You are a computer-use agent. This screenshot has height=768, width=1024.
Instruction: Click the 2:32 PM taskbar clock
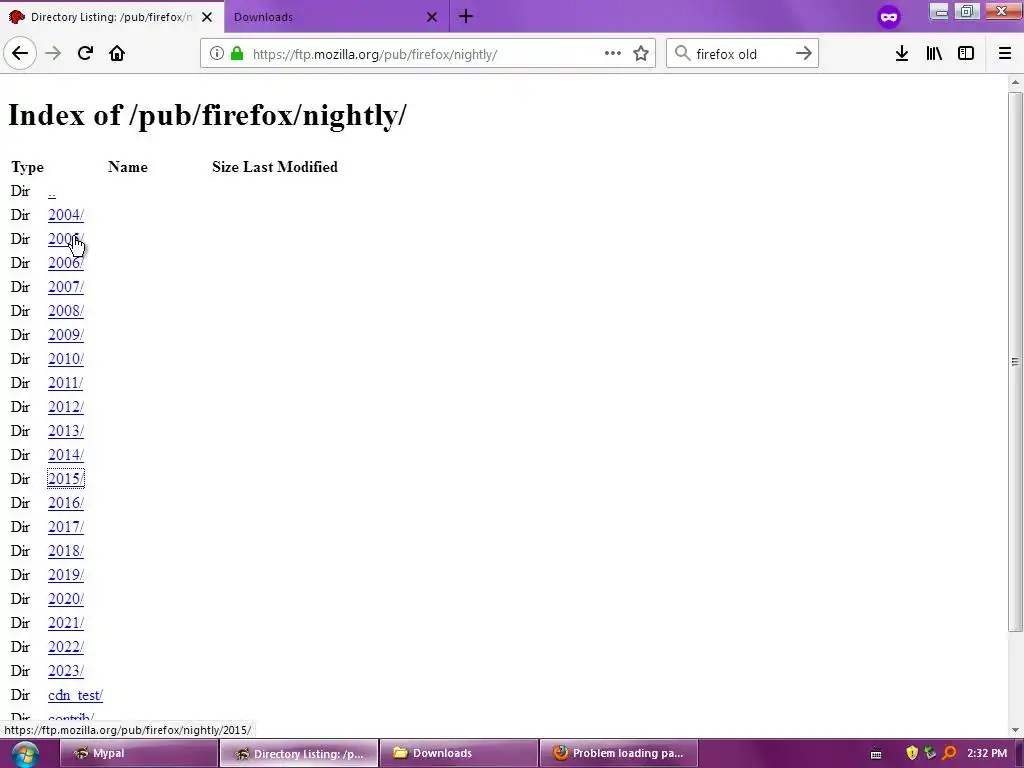(x=987, y=753)
